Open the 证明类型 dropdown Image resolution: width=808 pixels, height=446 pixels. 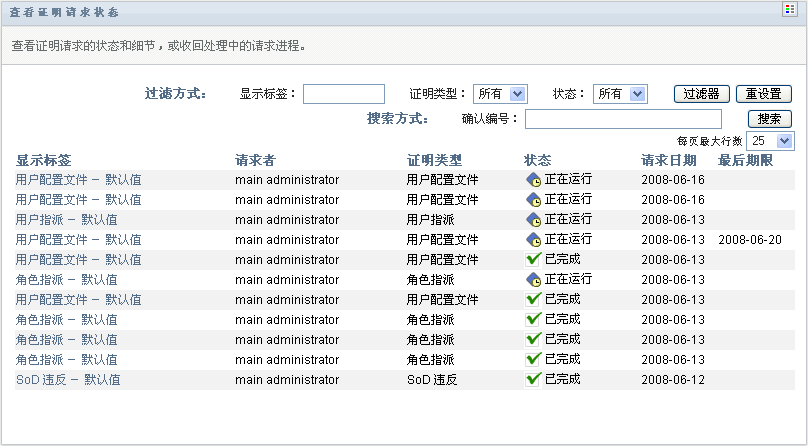click(500, 94)
